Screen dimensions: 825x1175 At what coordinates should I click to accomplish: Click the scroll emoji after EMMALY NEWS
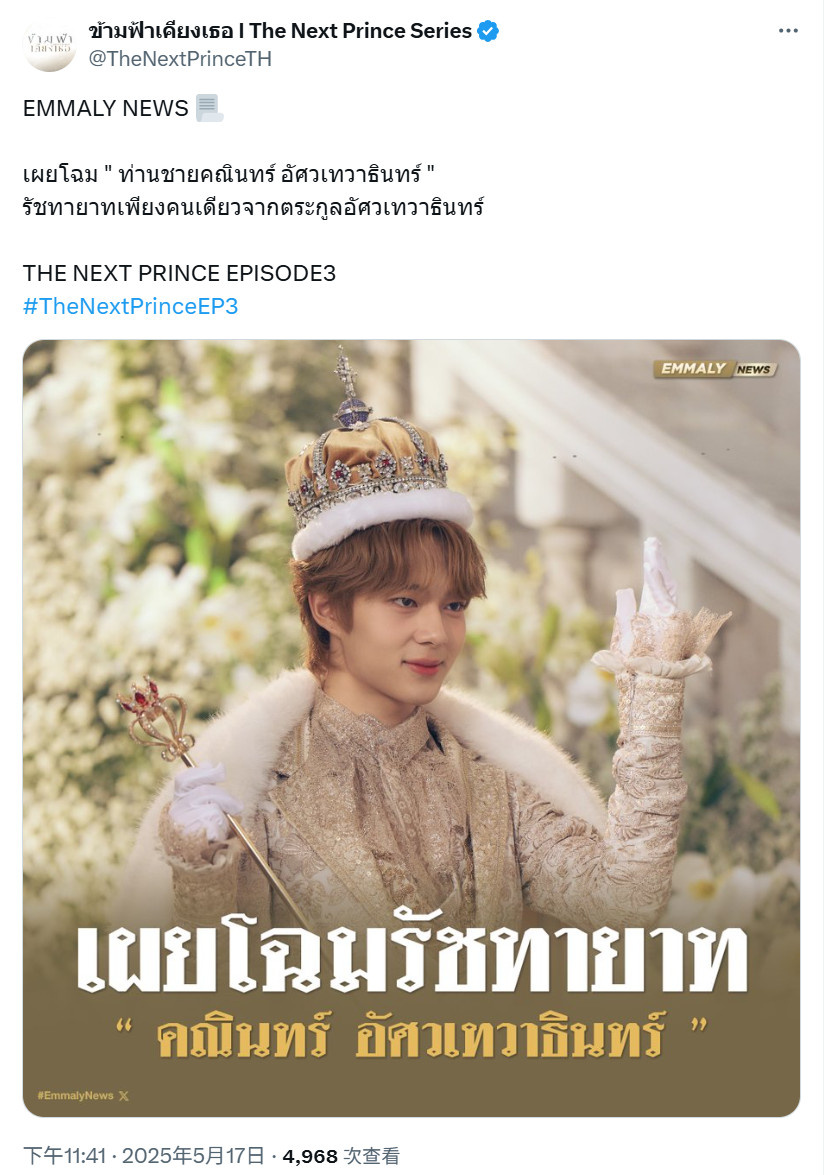209,108
